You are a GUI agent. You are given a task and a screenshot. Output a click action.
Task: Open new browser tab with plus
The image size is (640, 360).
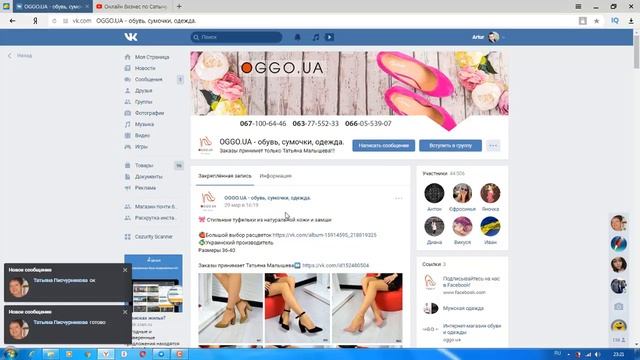tap(179, 7)
